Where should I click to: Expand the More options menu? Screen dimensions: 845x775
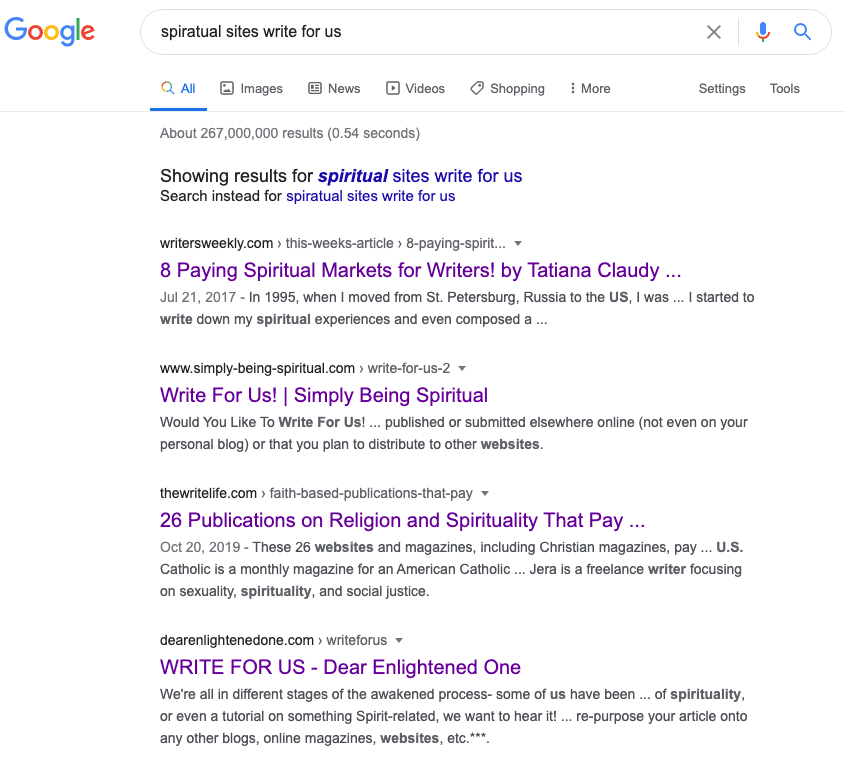pyautogui.click(x=590, y=88)
